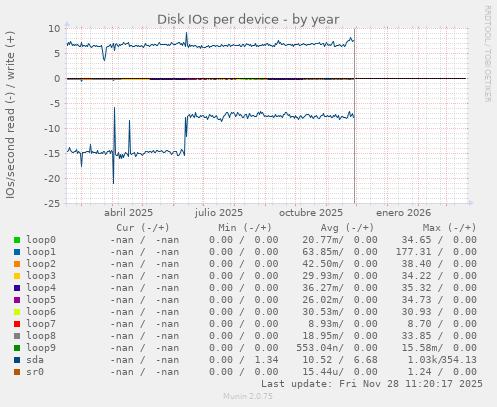Image resolution: width=497 pixels, height=407 pixels.
Task: Click the 'enero 2026' x-axis label
Action: [x=403, y=213]
